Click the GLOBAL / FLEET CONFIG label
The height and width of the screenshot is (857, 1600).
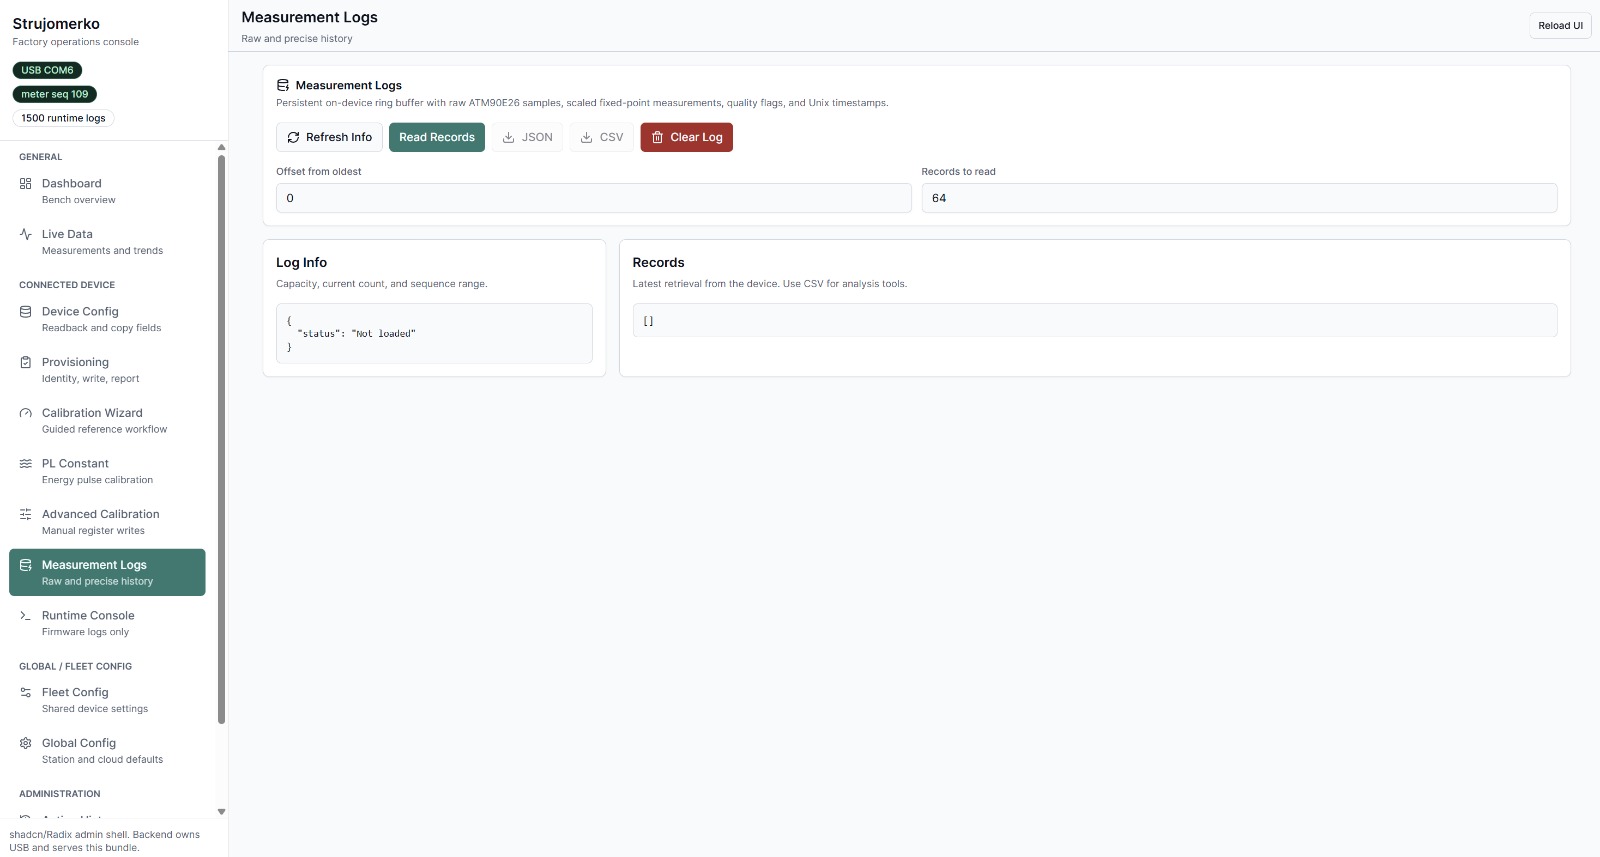(75, 666)
